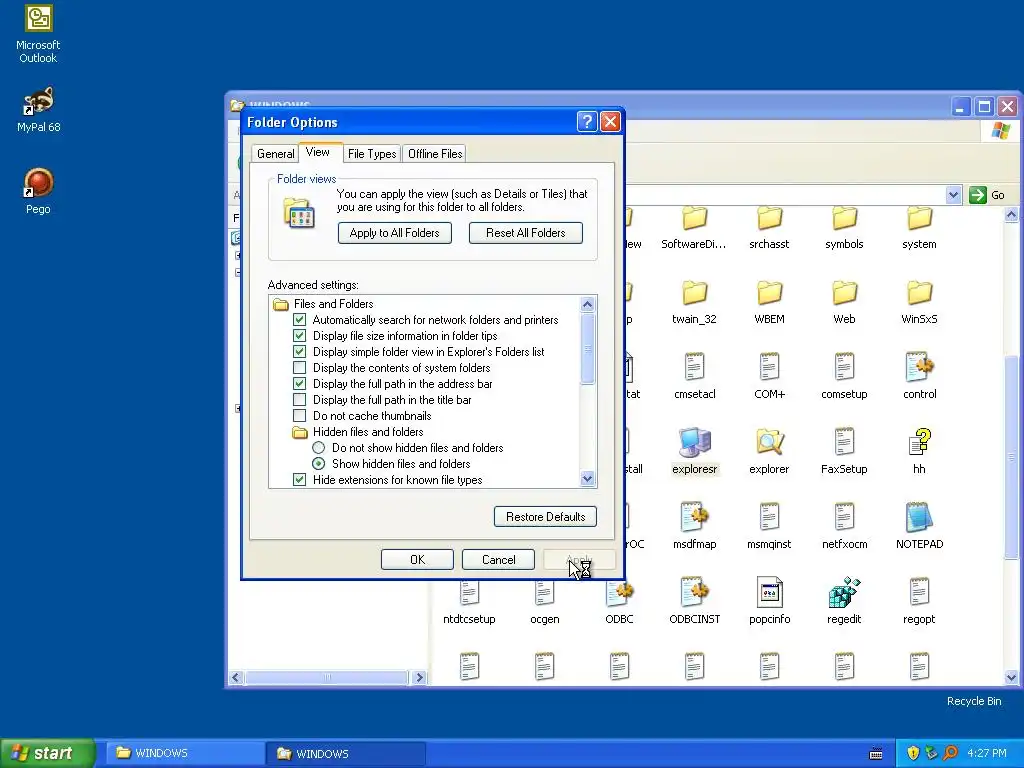Select the Web folder

[x=844, y=302]
